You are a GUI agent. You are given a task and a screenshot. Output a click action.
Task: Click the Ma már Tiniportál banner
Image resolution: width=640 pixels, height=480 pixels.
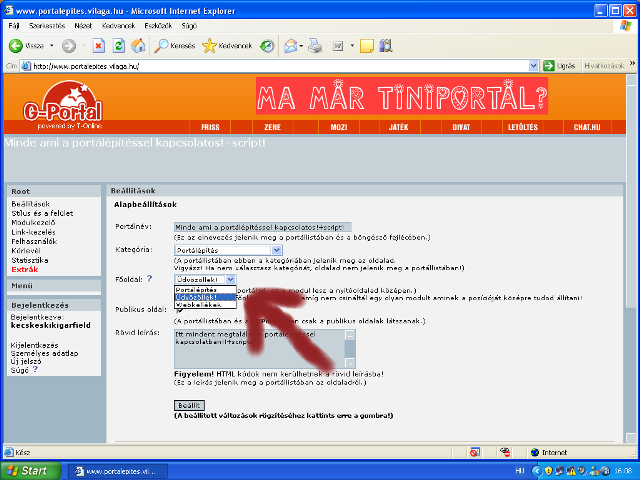click(x=402, y=96)
